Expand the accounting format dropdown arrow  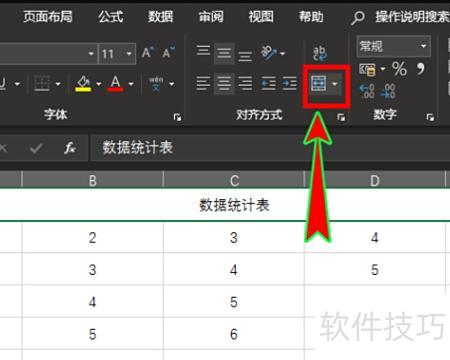[x=382, y=69]
